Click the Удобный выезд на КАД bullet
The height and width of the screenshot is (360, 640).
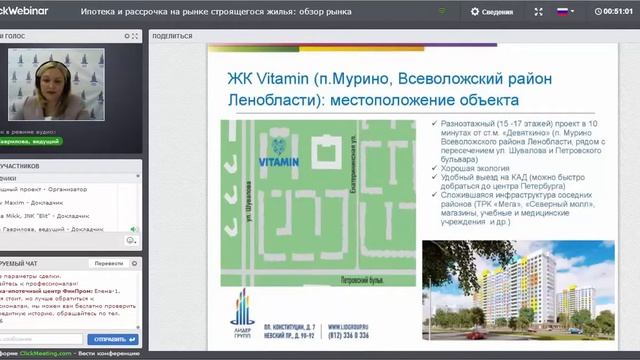[513, 182]
